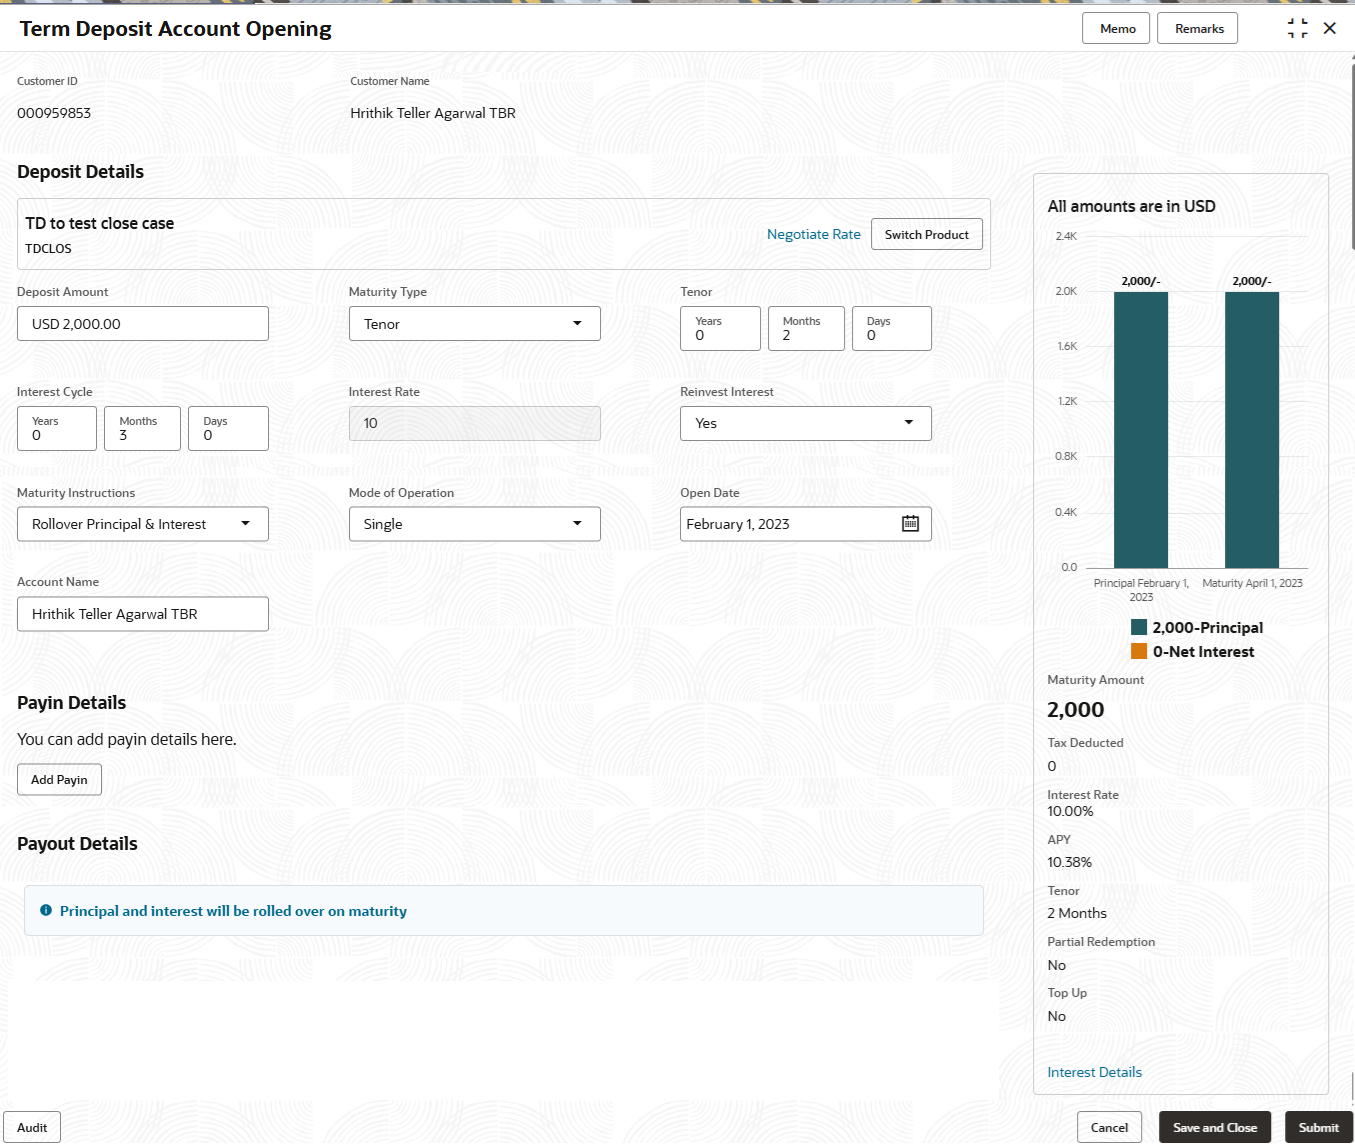
Task: Open the Reinvest Interest dropdown
Action: click(x=908, y=423)
